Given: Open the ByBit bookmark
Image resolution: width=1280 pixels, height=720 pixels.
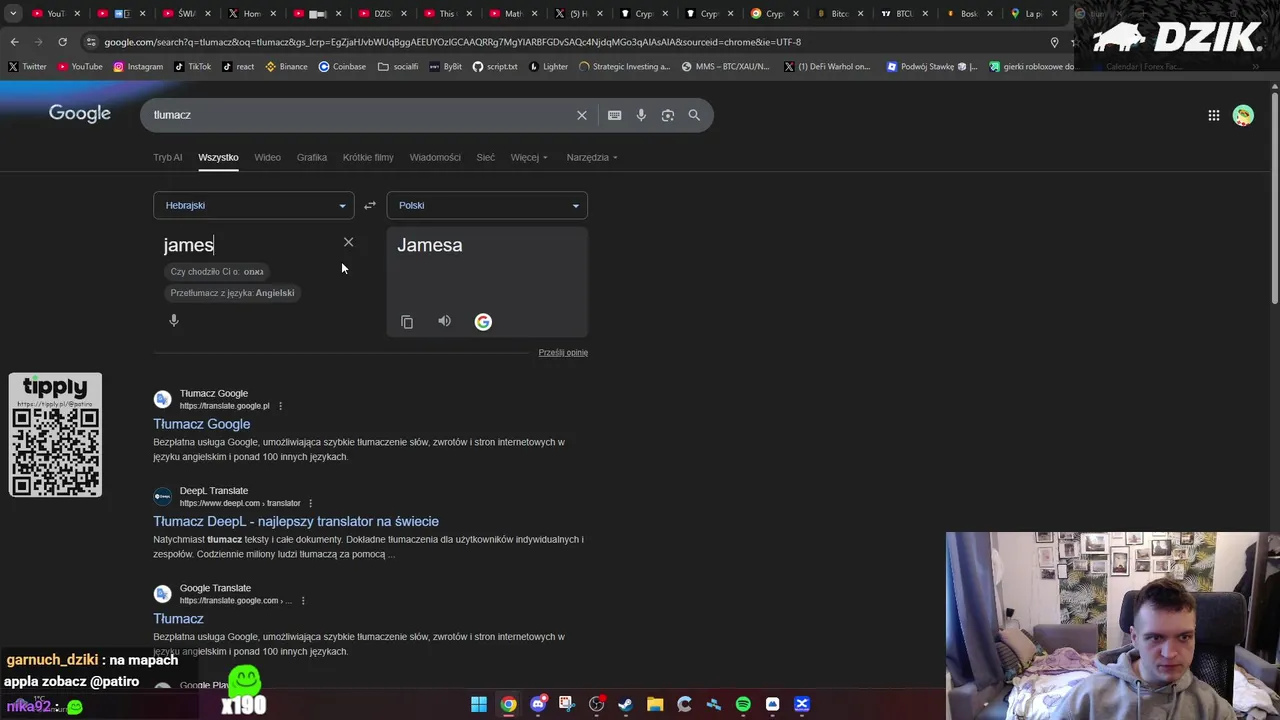Looking at the screenshot, I should (x=446, y=67).
